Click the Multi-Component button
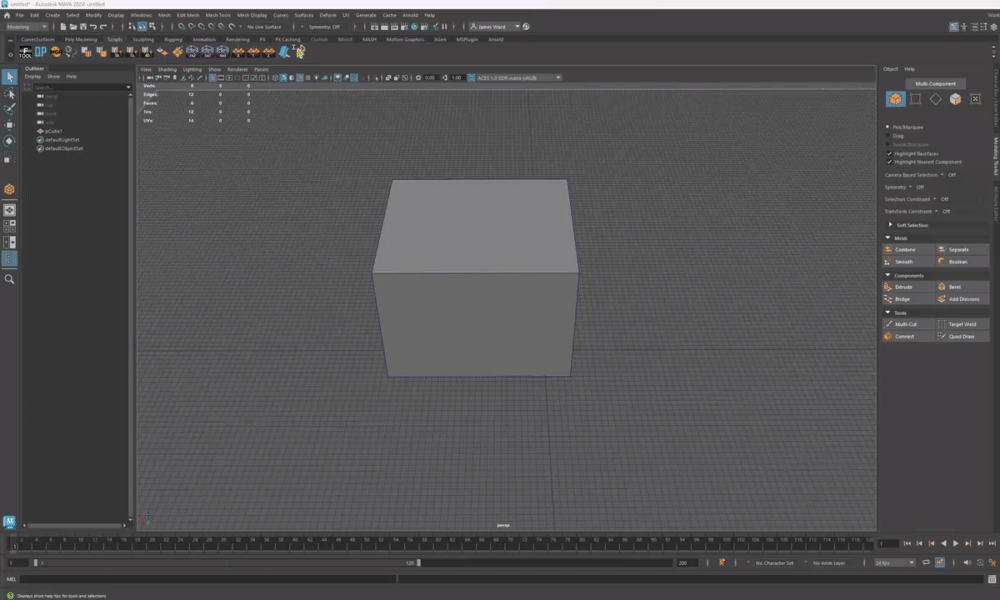The width and height of the screenshot is (1000, 600). tap(935, 83)
